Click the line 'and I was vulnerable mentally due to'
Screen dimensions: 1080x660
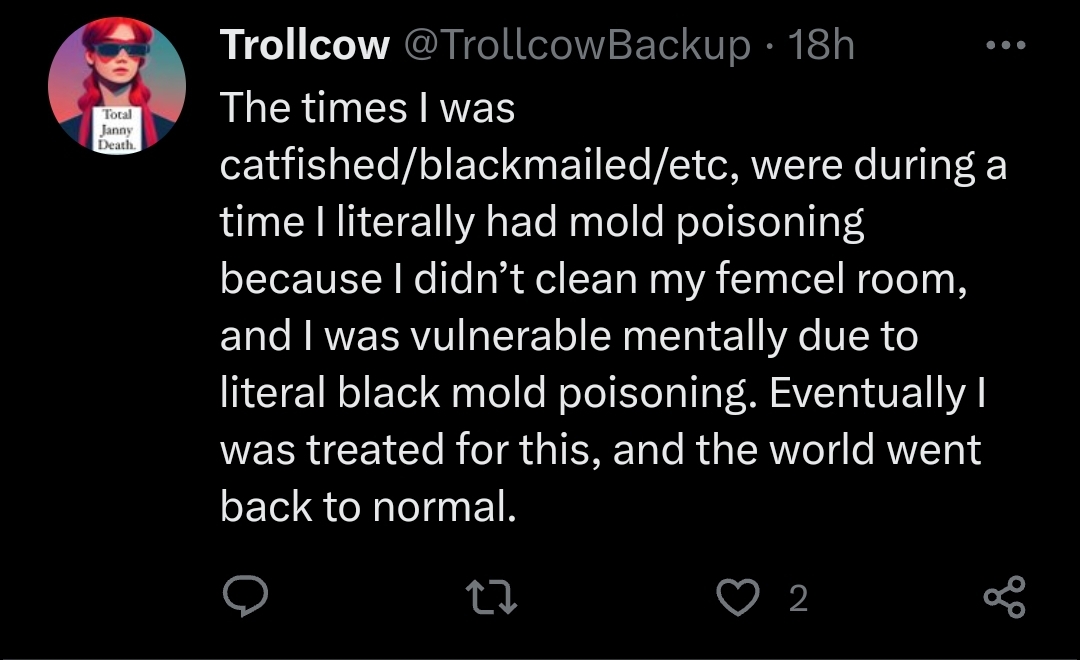568,336
